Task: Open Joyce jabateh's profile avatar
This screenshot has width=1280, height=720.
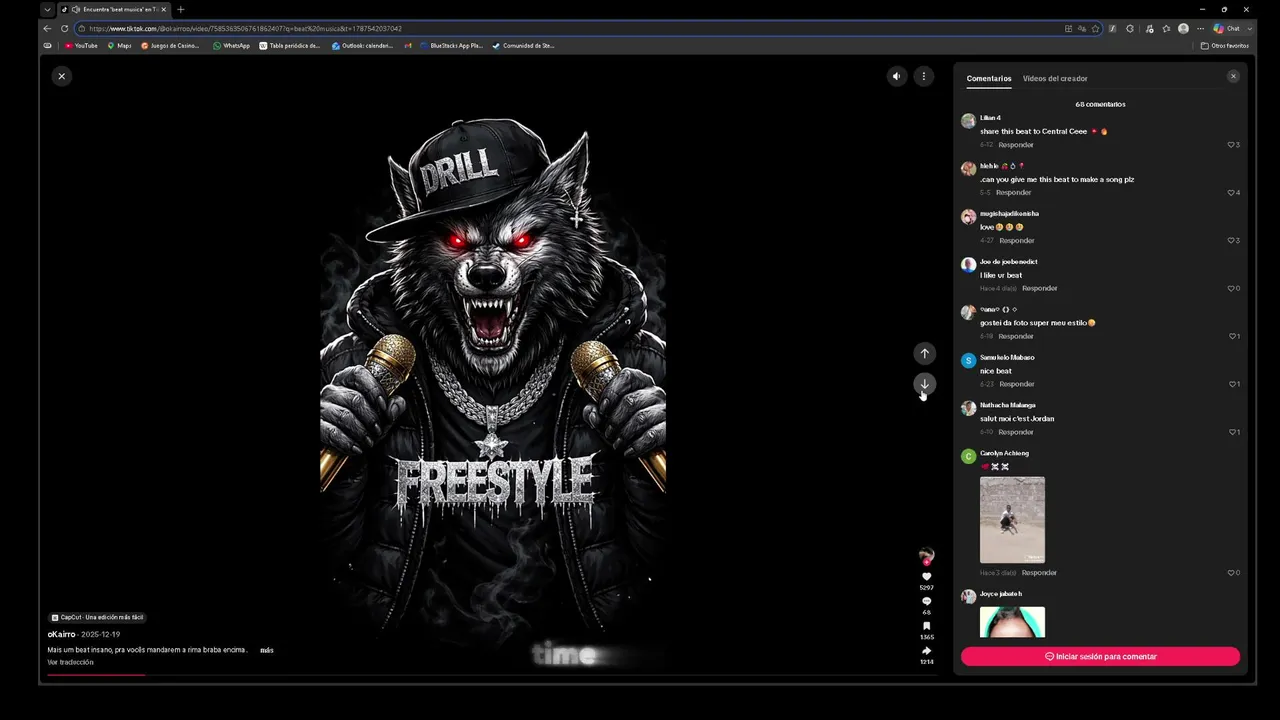Action: (968, 597)
